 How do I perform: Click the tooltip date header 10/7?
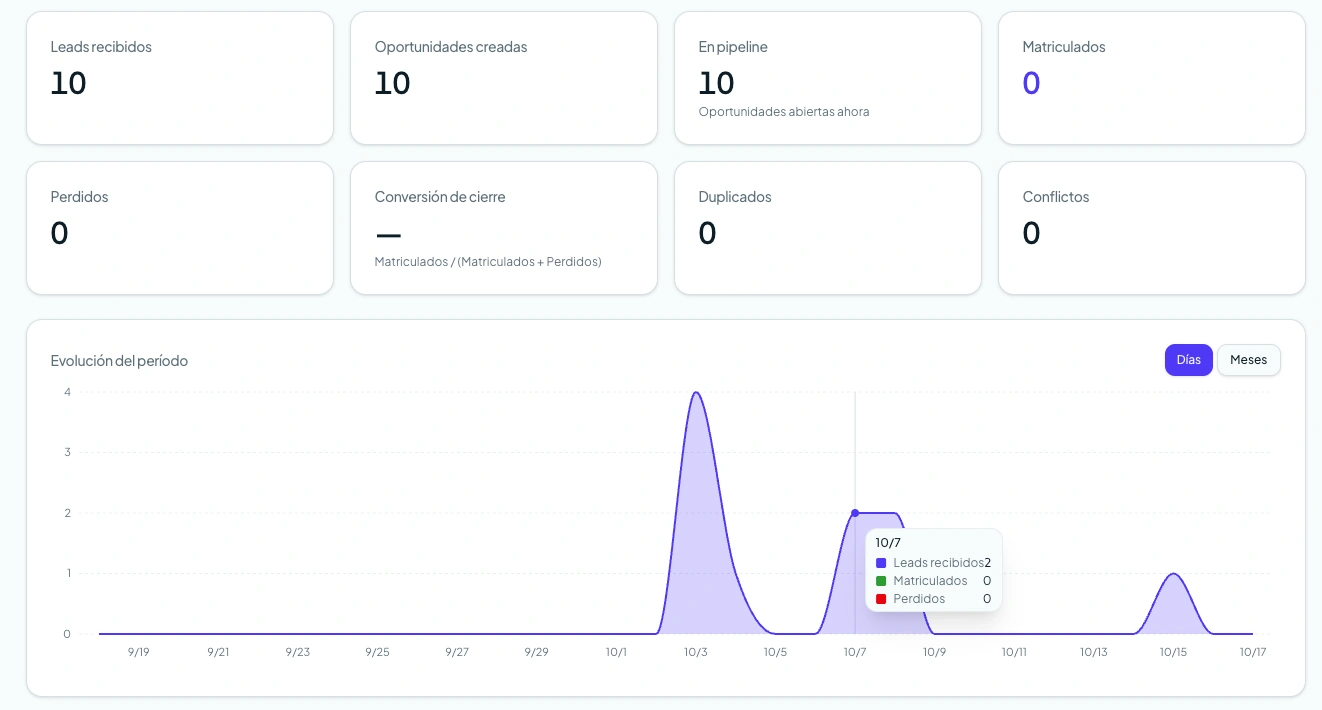888,543
